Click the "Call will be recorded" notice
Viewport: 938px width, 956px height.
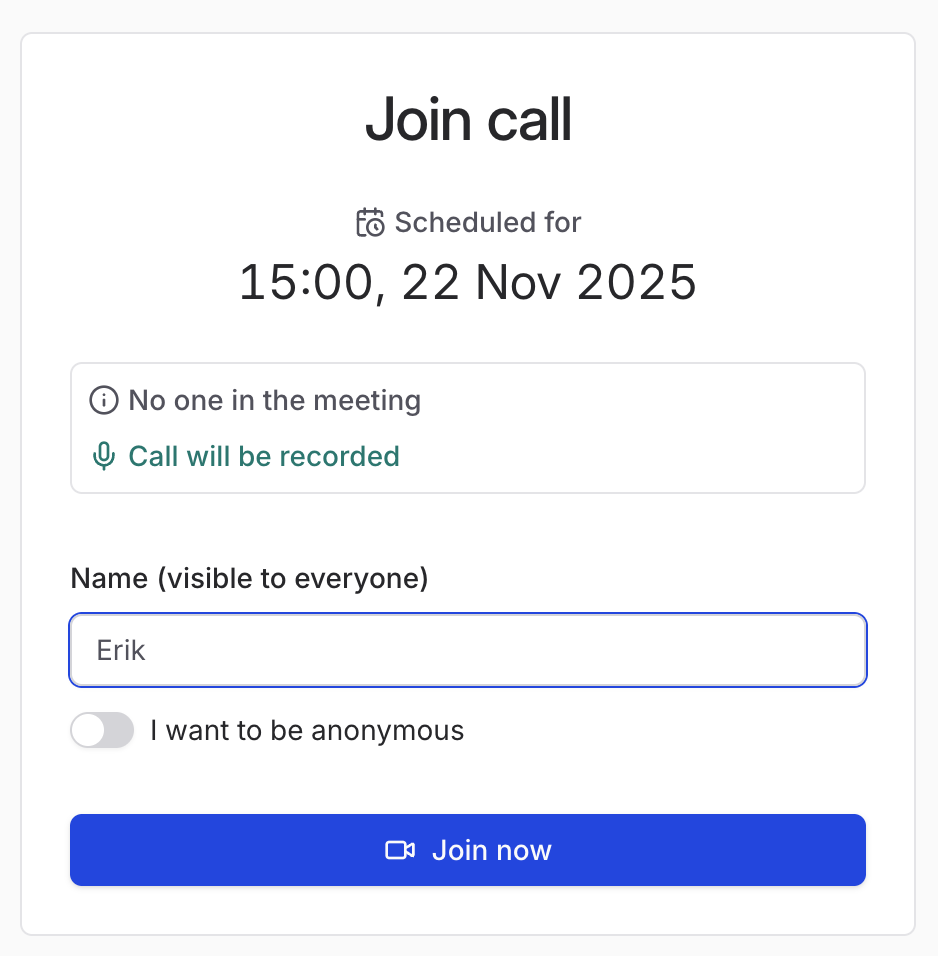[264, 457]
